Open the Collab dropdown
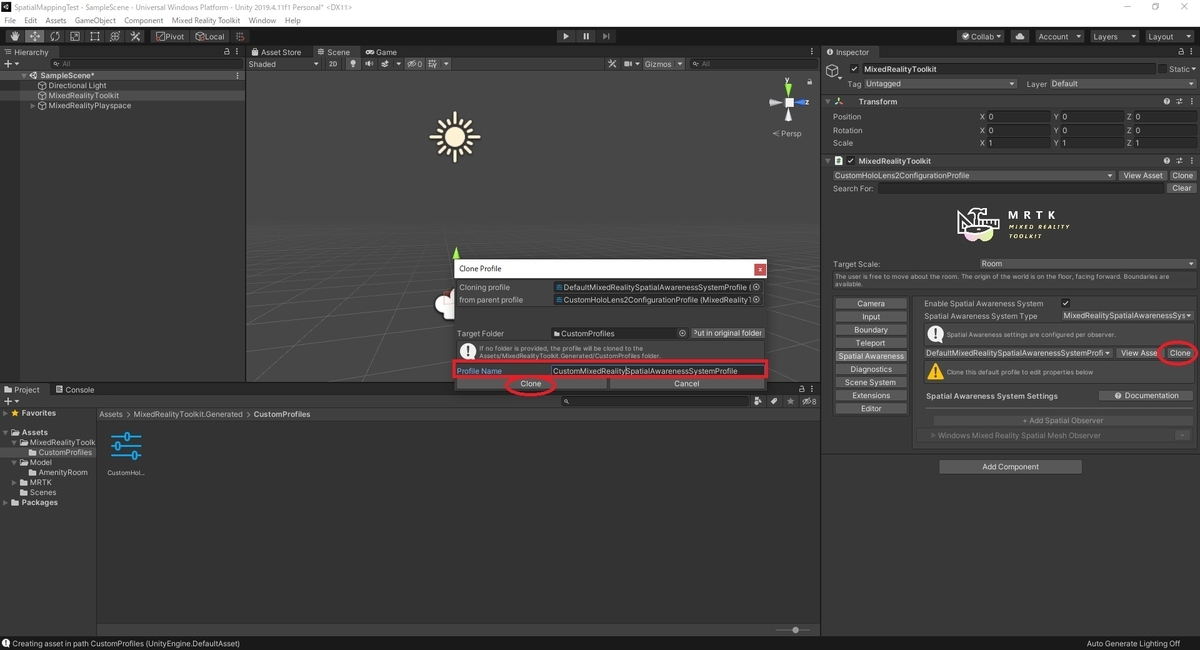The width and height of the screenshot is (1200, 650). point(981,36)
